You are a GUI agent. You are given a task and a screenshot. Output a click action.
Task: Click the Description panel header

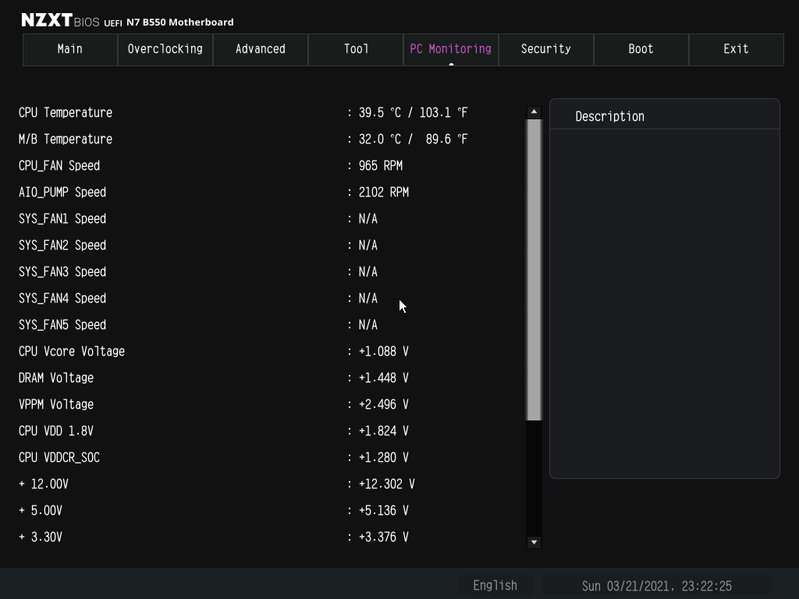tap(664, 115)
